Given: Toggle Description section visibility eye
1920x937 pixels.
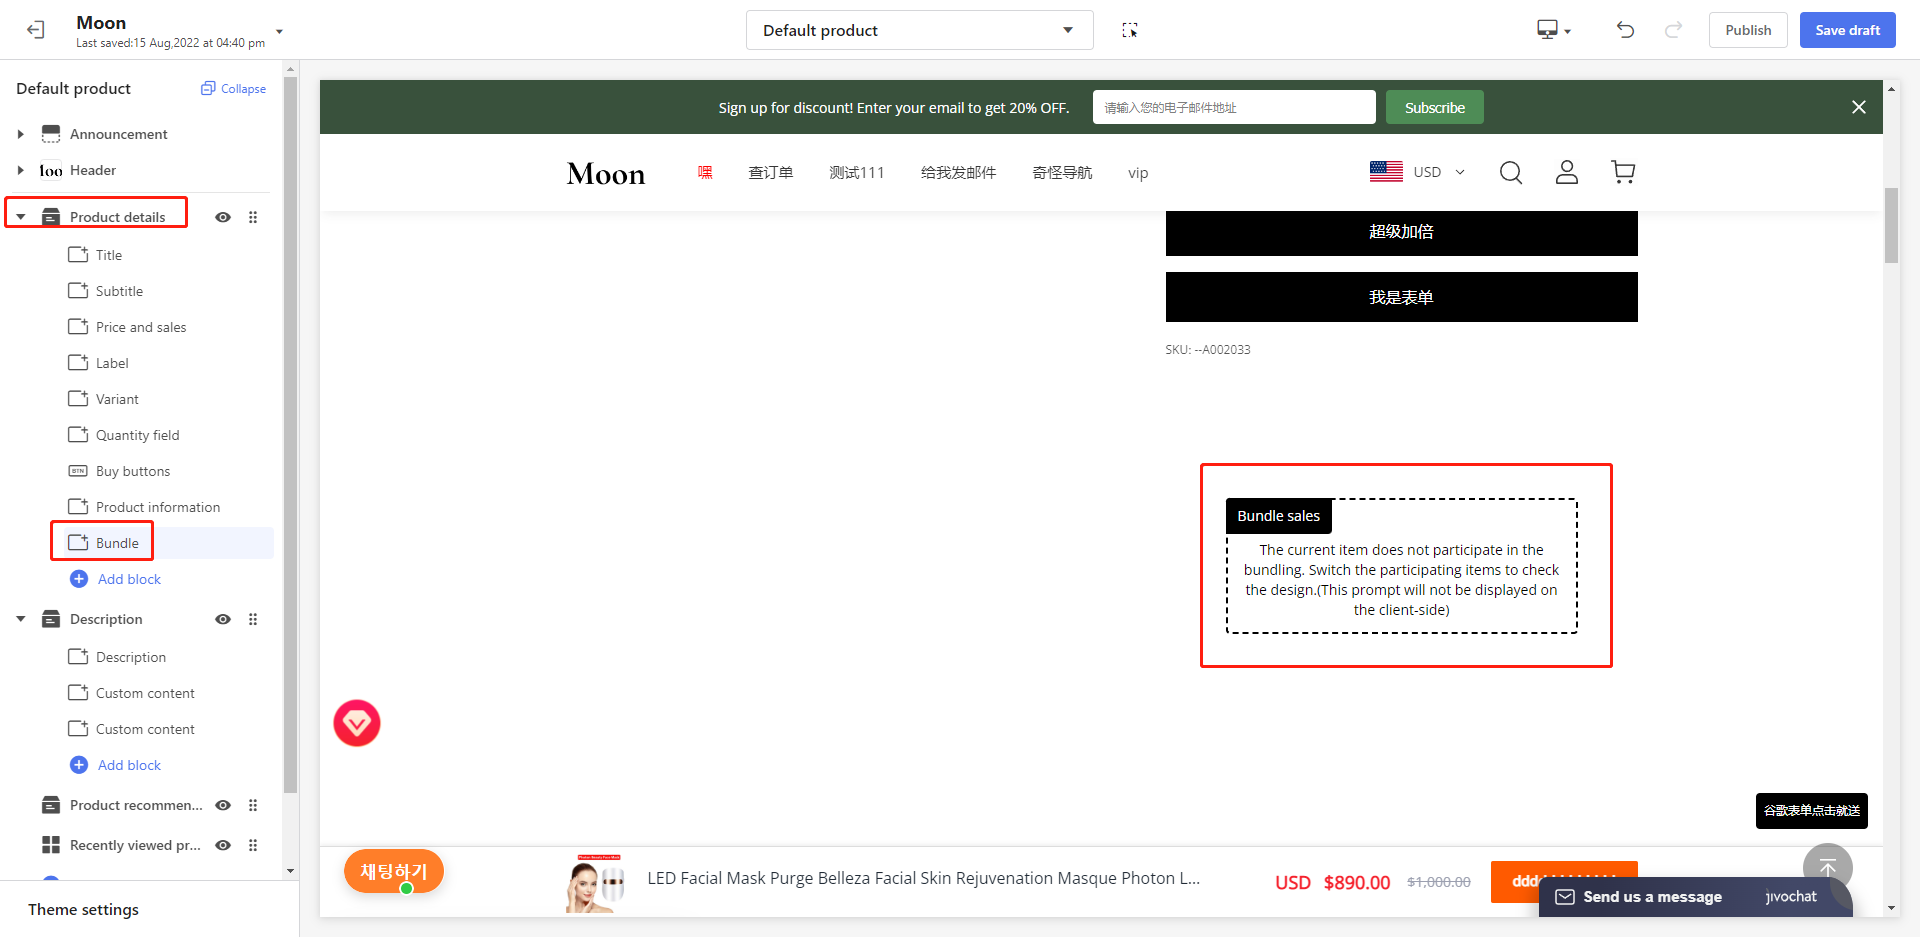Looking at the screenshot, I should 223,619.
